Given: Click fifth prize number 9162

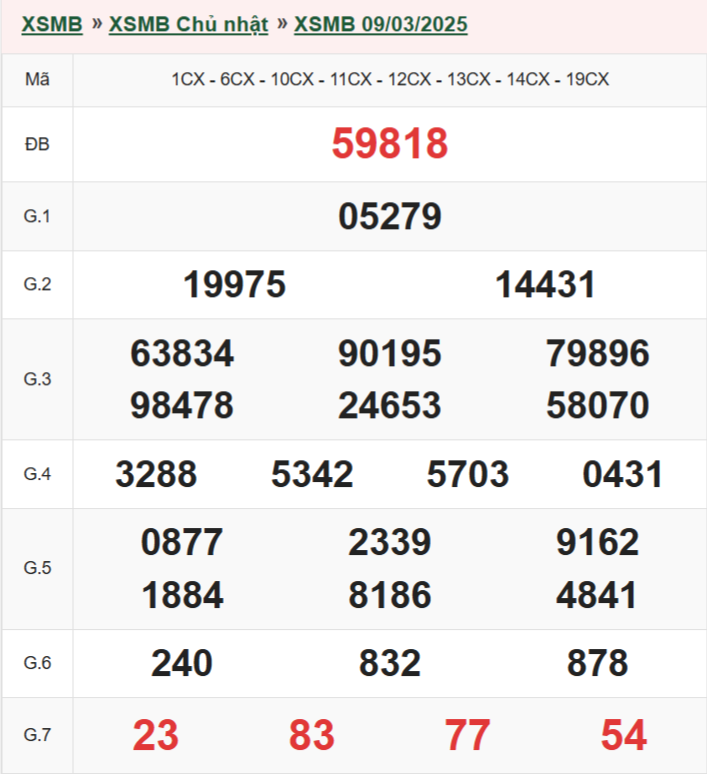Looking at the screenshot, I should [x=598, y=542].
